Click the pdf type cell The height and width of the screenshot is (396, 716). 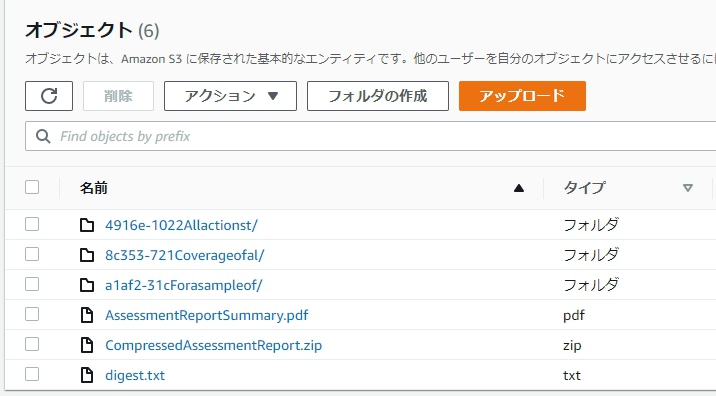574,316
